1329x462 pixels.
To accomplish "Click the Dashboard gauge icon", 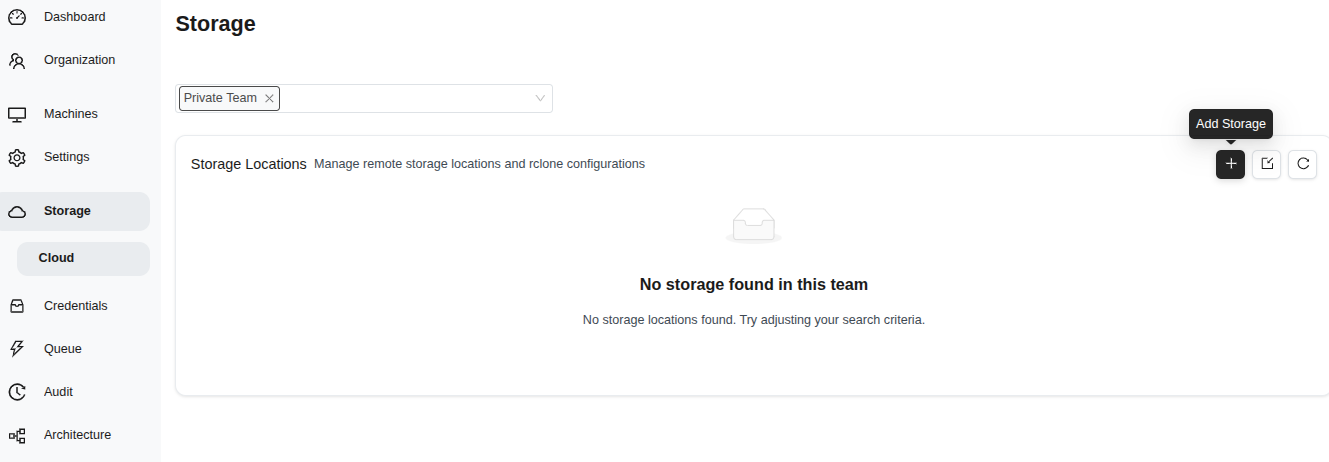I will (17, 17).
